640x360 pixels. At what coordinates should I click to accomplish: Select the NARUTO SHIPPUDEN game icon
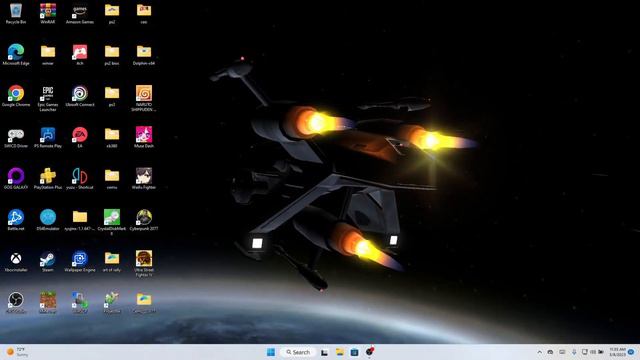[144, 98]
